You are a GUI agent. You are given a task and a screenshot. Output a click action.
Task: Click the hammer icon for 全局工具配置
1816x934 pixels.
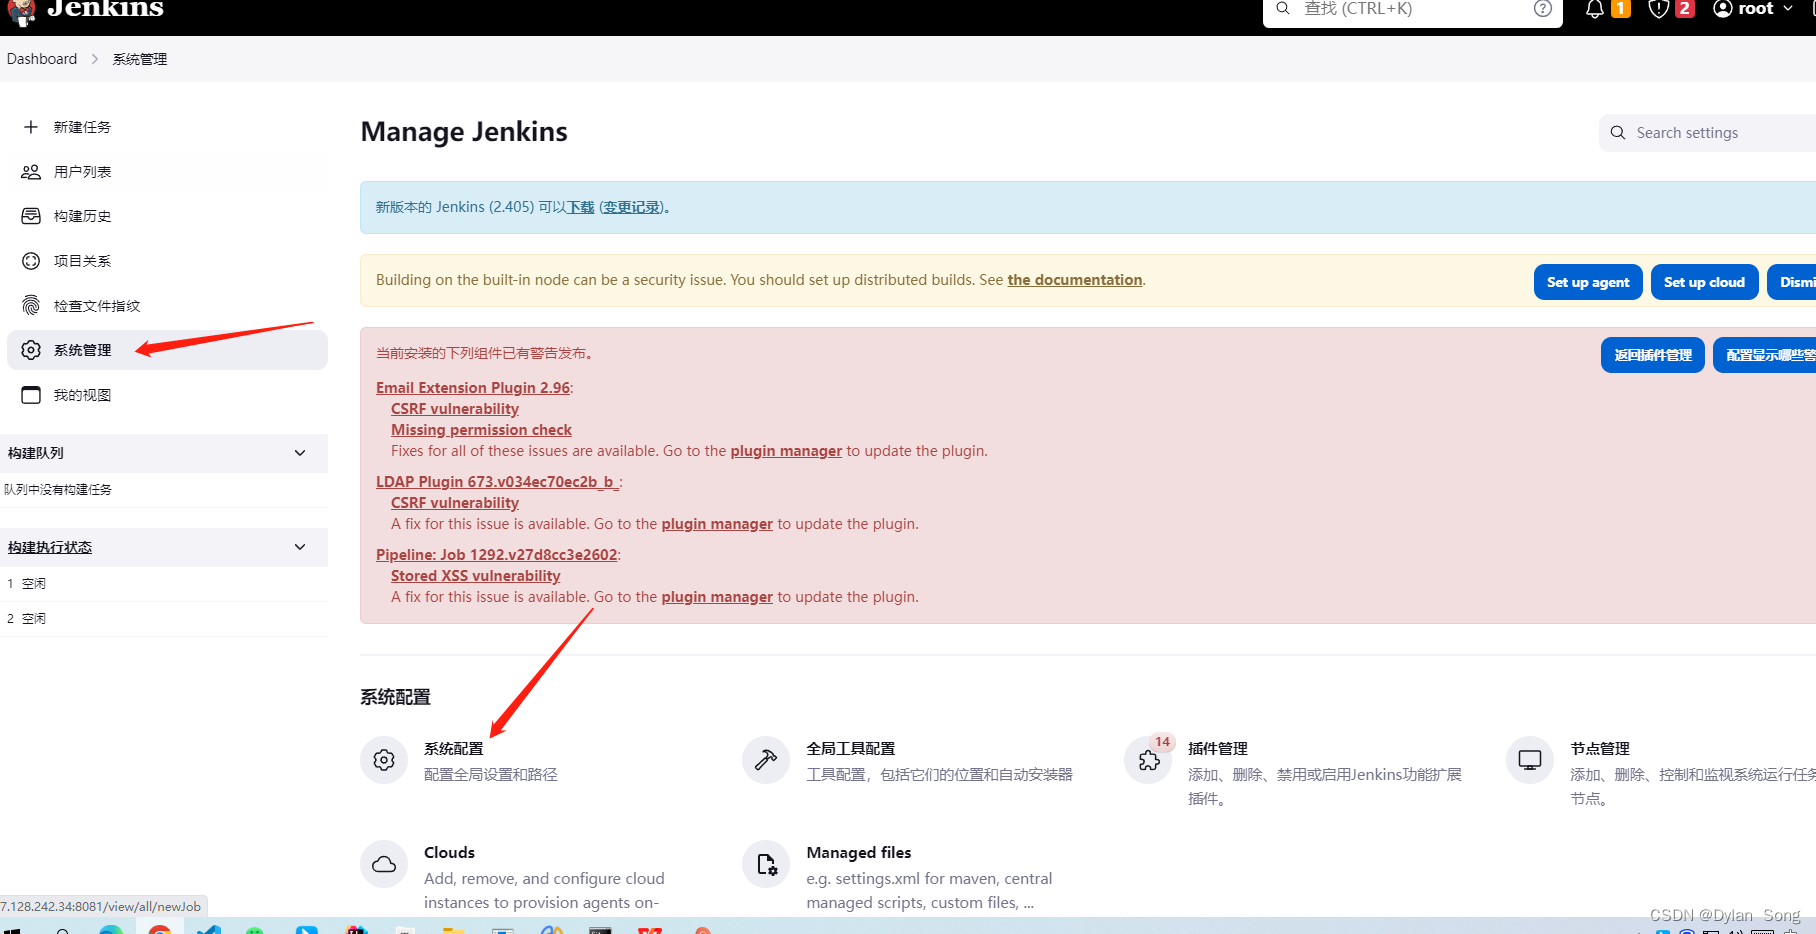[766, 760]
